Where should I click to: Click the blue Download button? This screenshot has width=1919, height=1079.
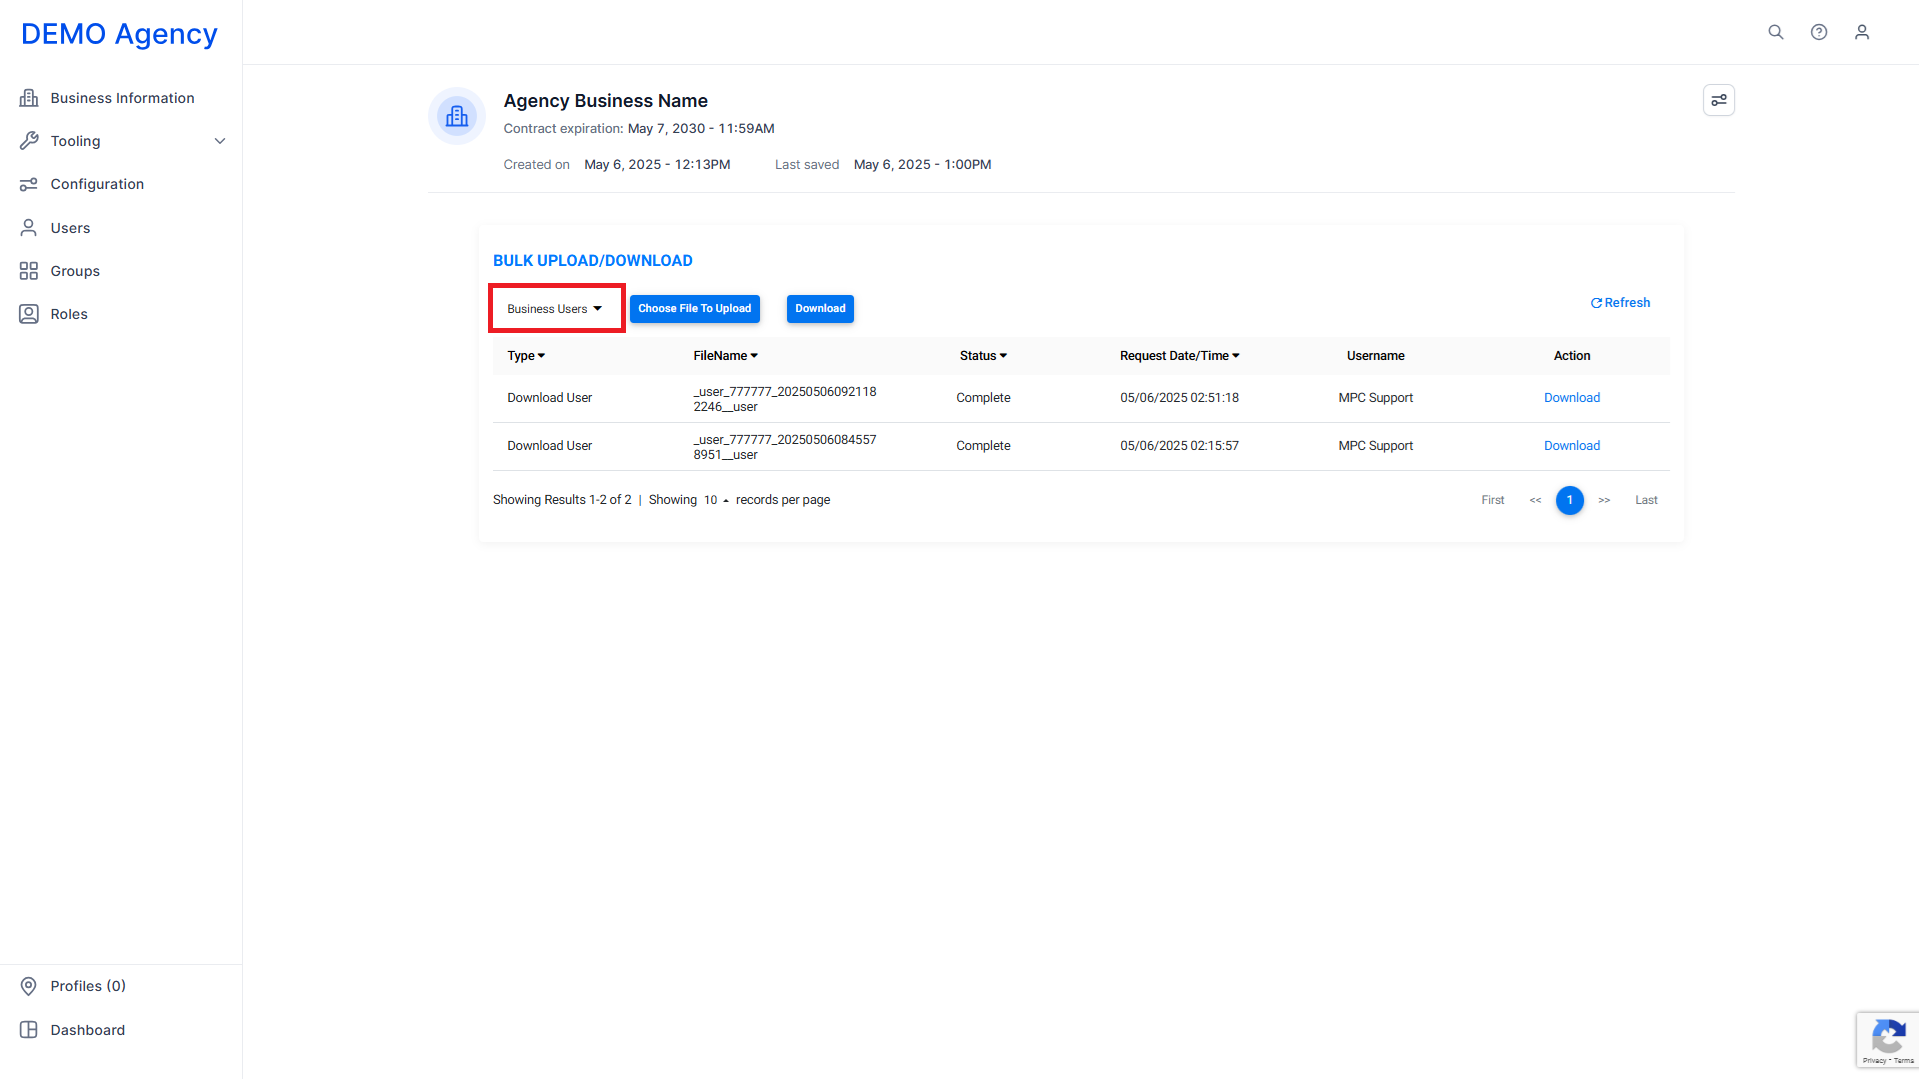click(820, 309)
